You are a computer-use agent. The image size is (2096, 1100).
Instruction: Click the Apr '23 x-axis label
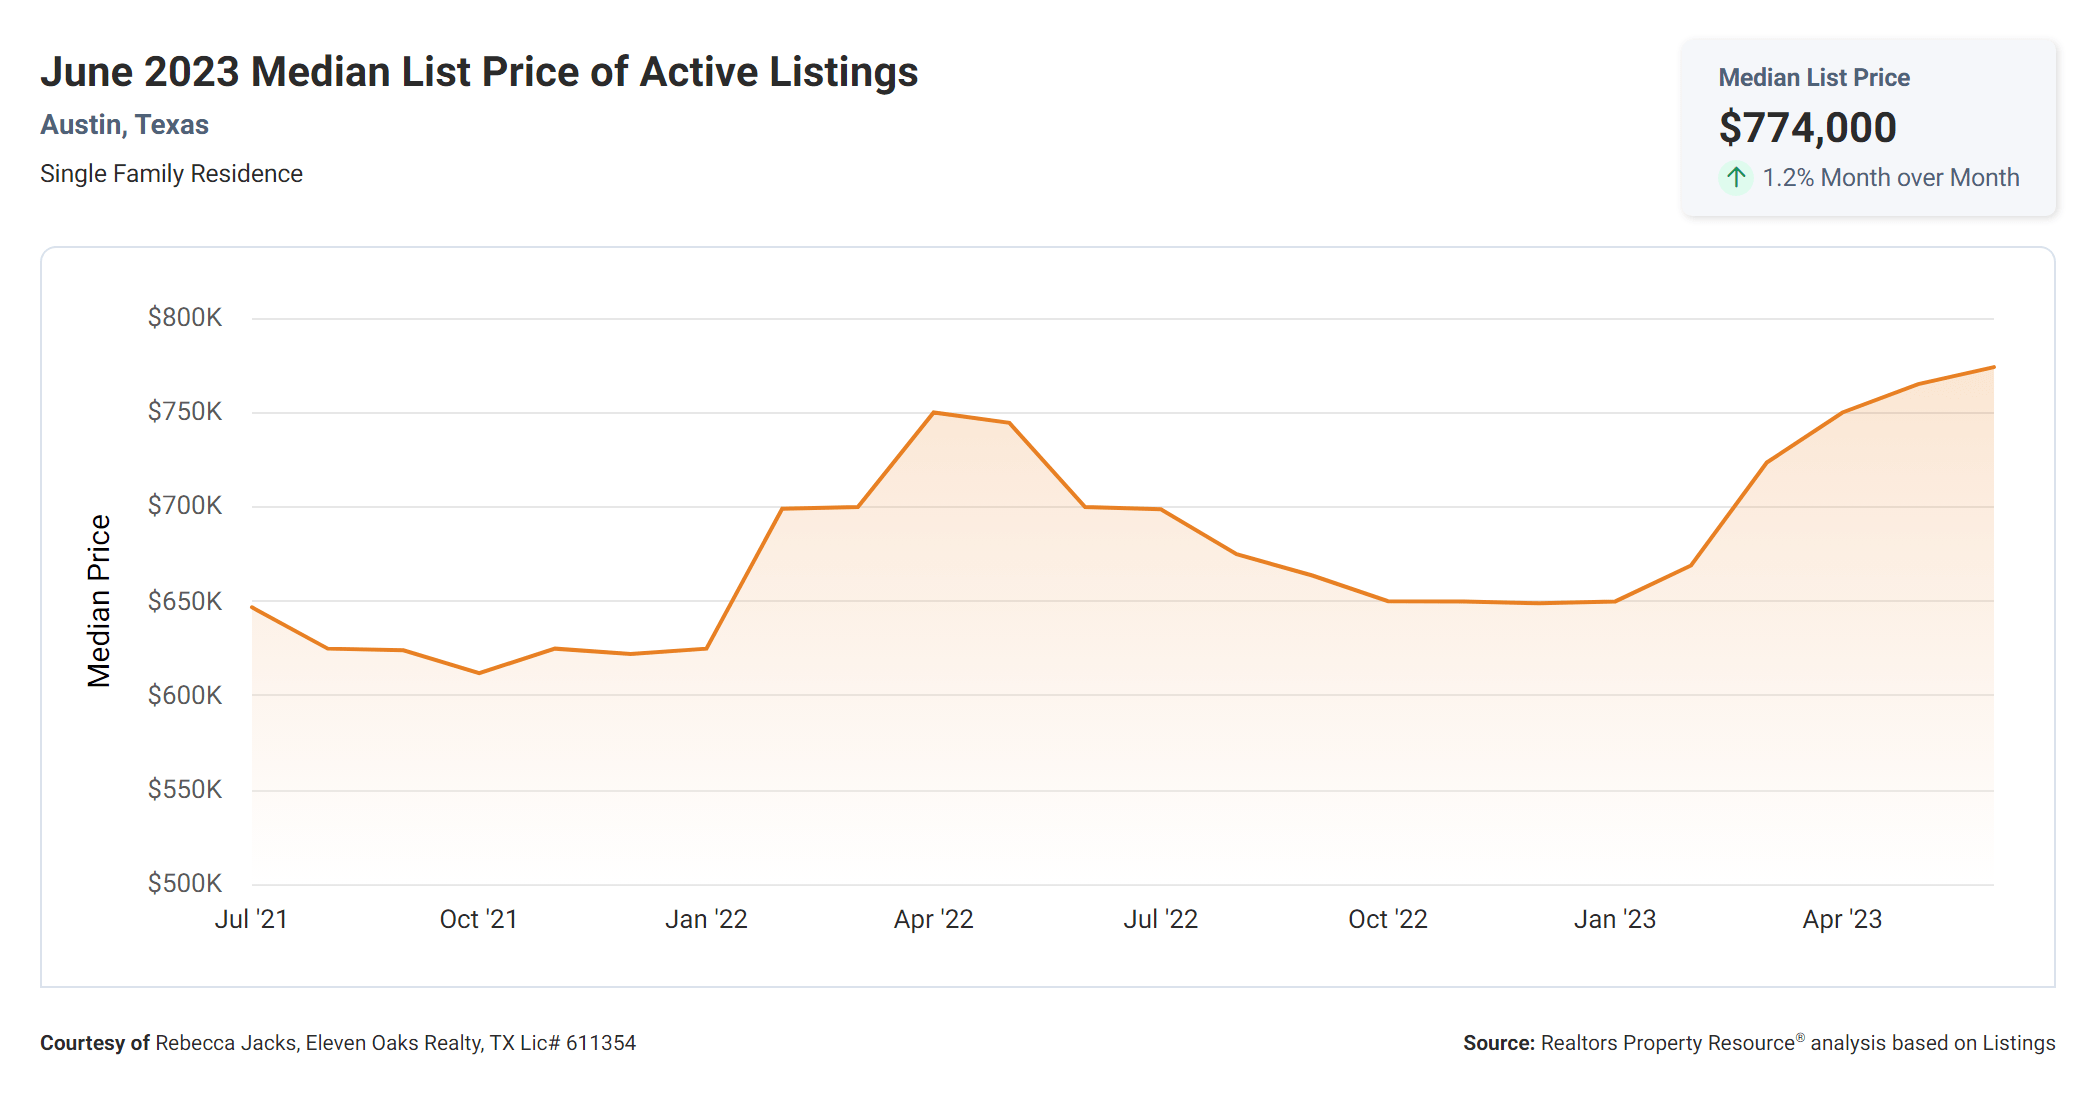tap(1842, 919)
